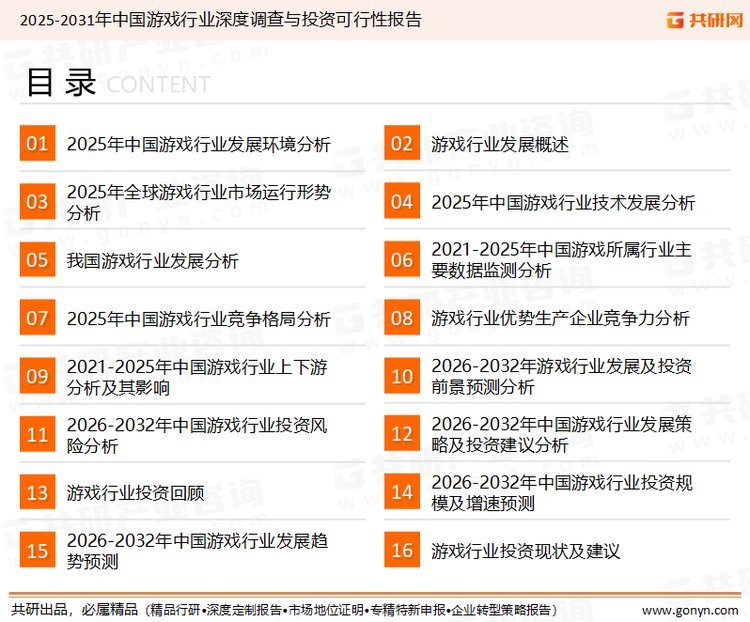Click the orange 07 number box

coord(37,318)
